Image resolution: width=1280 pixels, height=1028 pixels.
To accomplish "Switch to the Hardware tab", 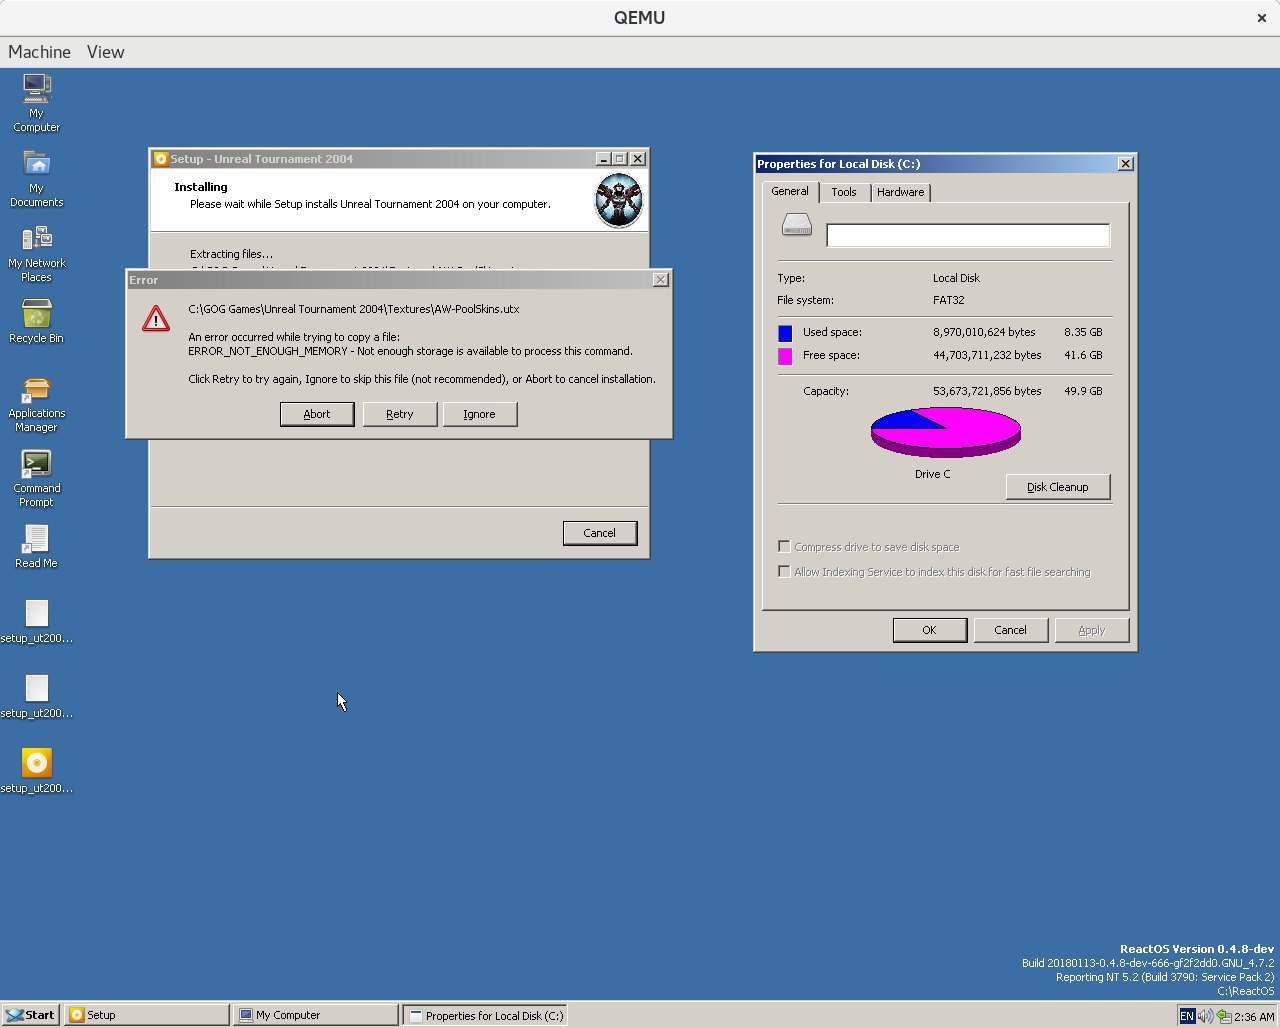I will pos(900,192).
